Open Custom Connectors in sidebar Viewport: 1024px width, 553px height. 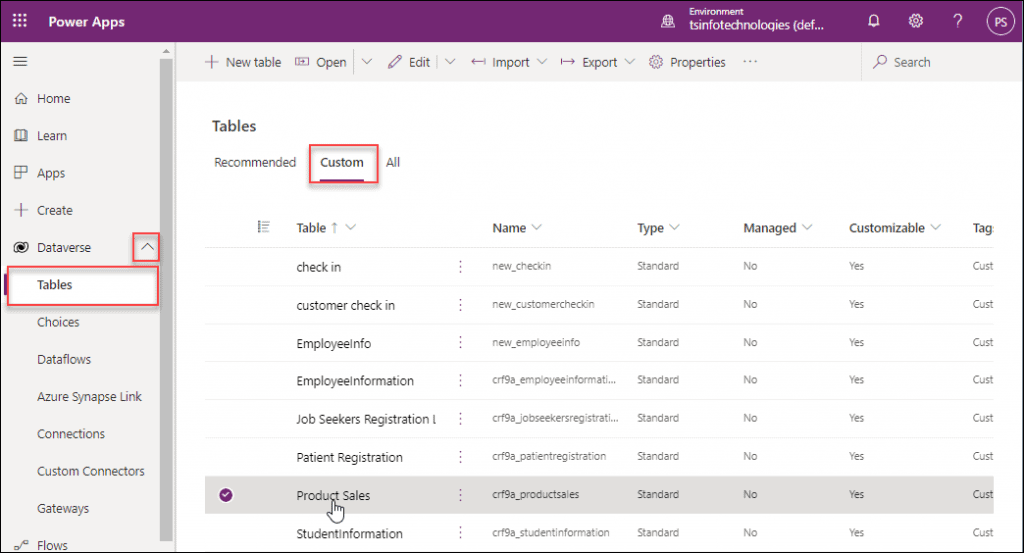click(x=91, y=471)
